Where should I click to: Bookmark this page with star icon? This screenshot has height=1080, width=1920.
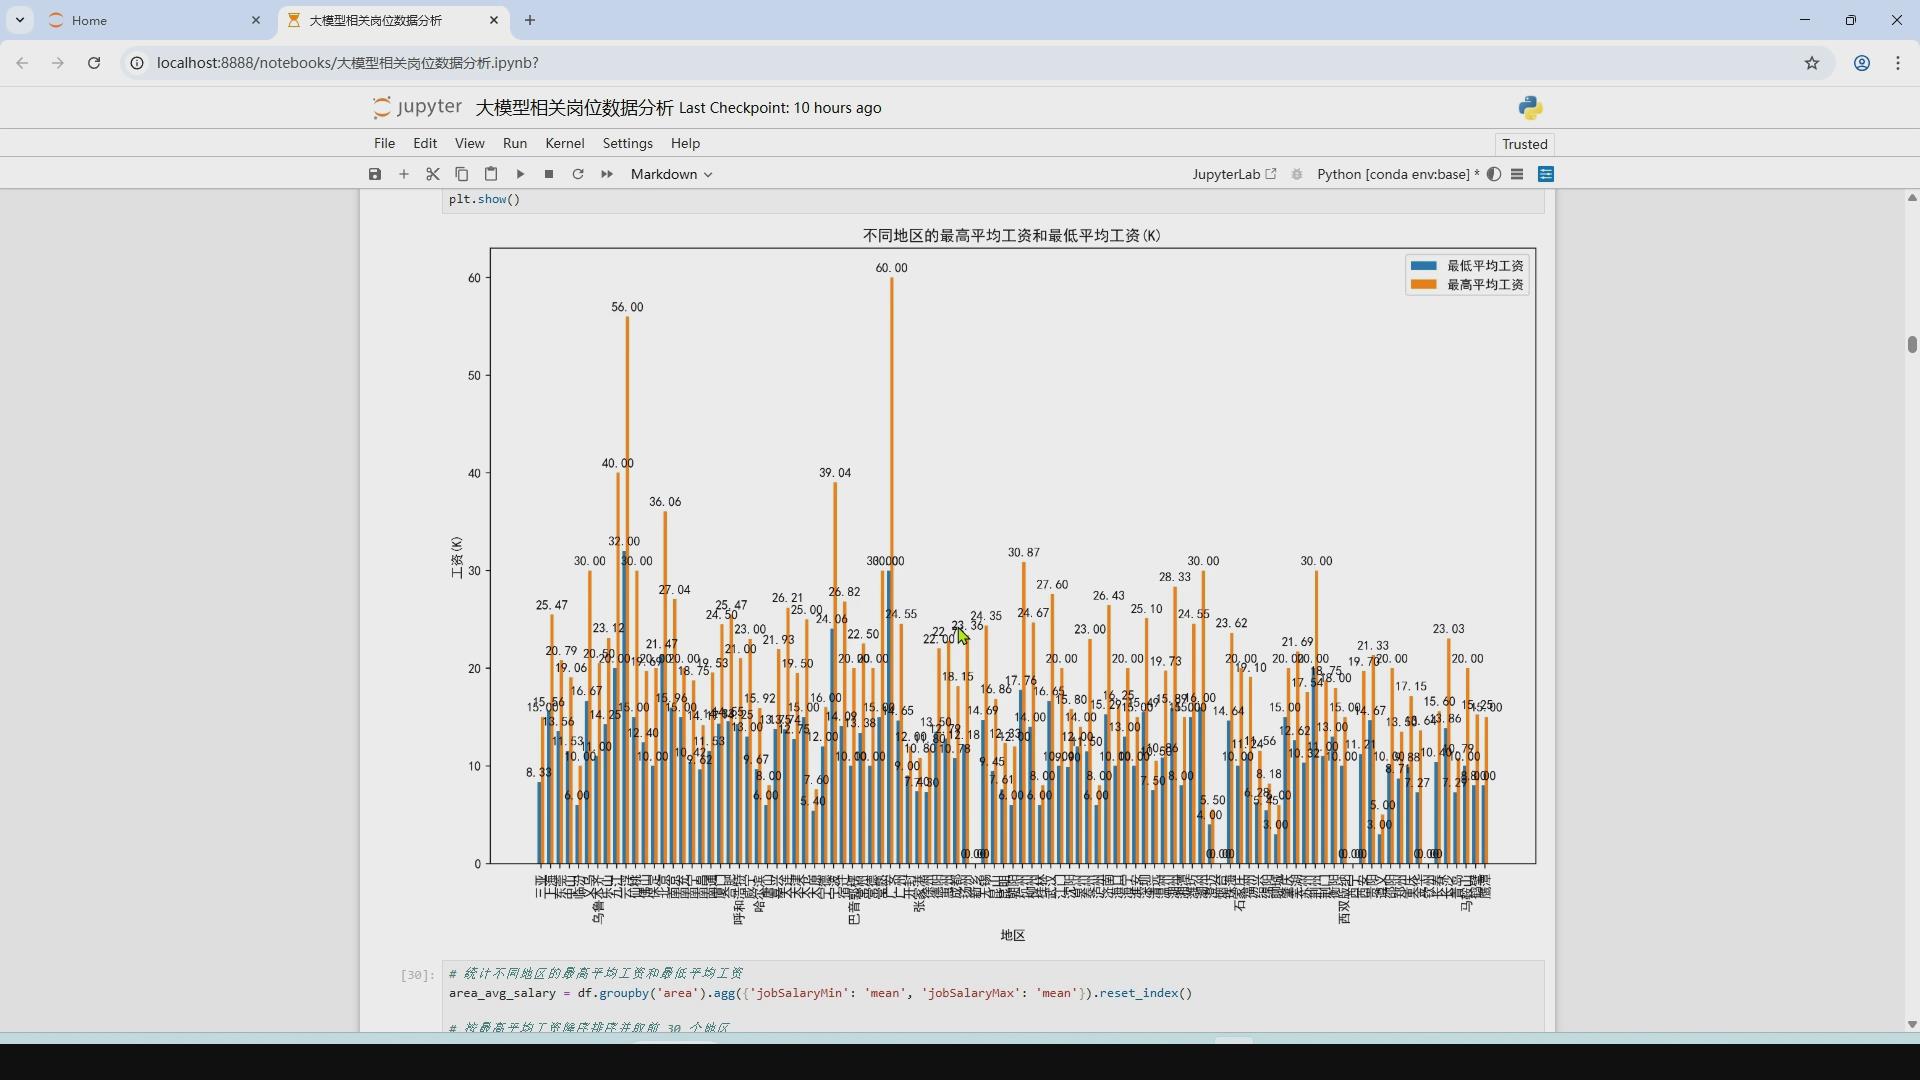[1812, 63]
